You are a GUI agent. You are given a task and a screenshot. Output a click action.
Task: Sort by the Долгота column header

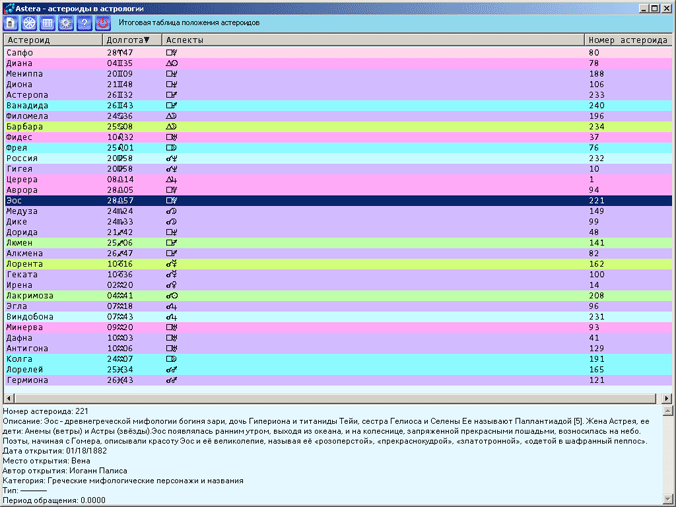click(130, 40)
